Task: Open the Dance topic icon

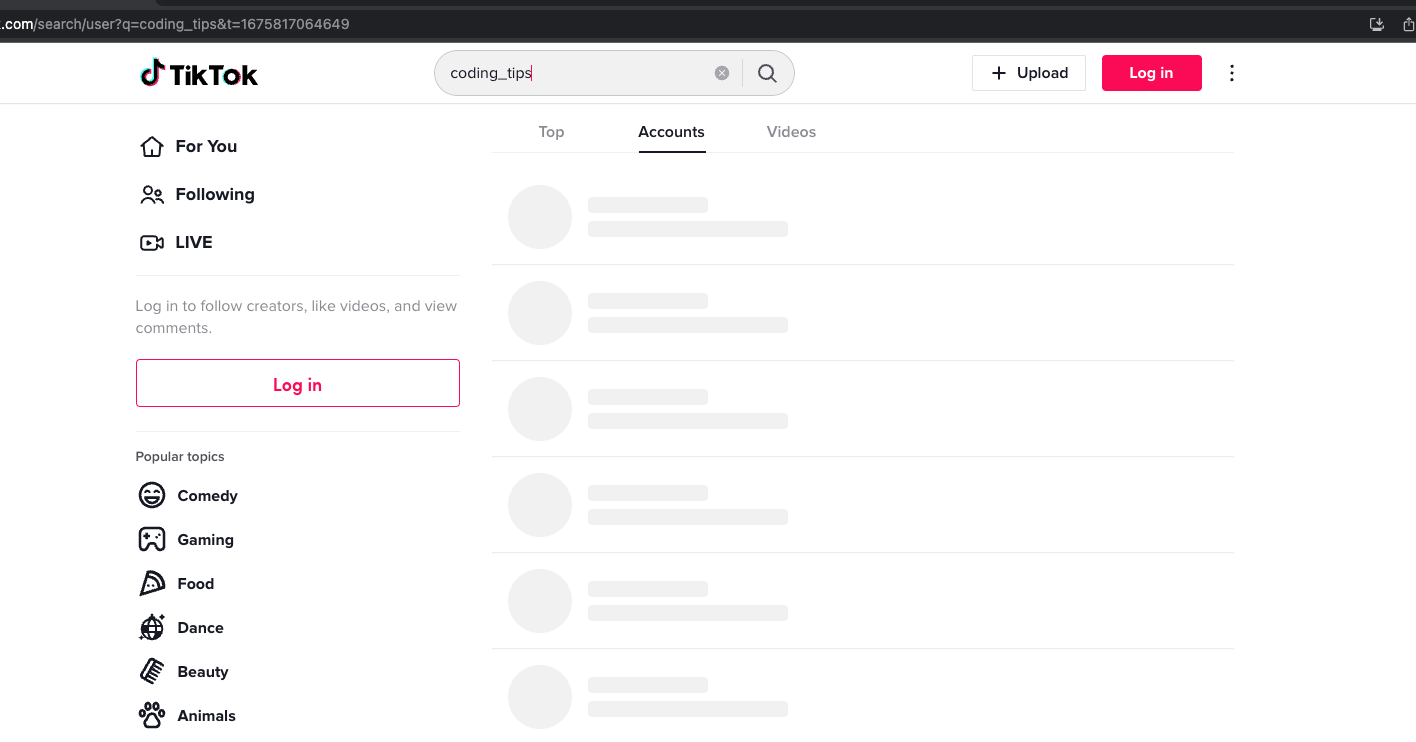Action: [x=151, y=627]
